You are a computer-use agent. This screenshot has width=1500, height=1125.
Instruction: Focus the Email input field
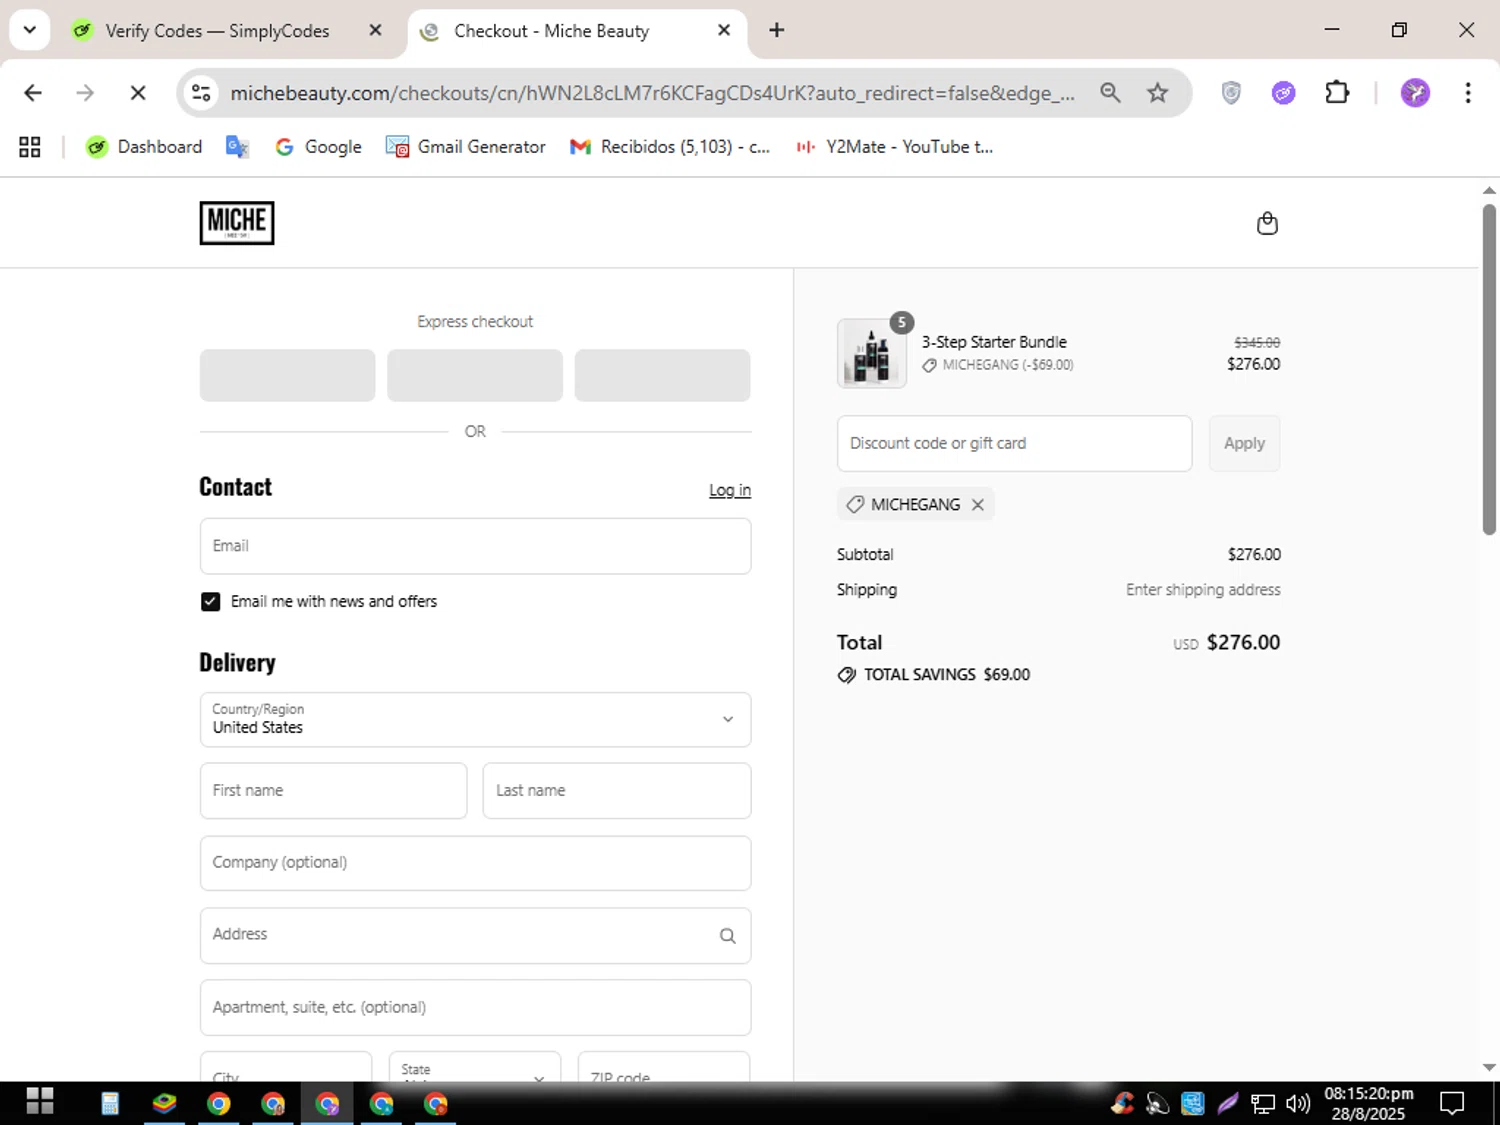click(475, 546)
